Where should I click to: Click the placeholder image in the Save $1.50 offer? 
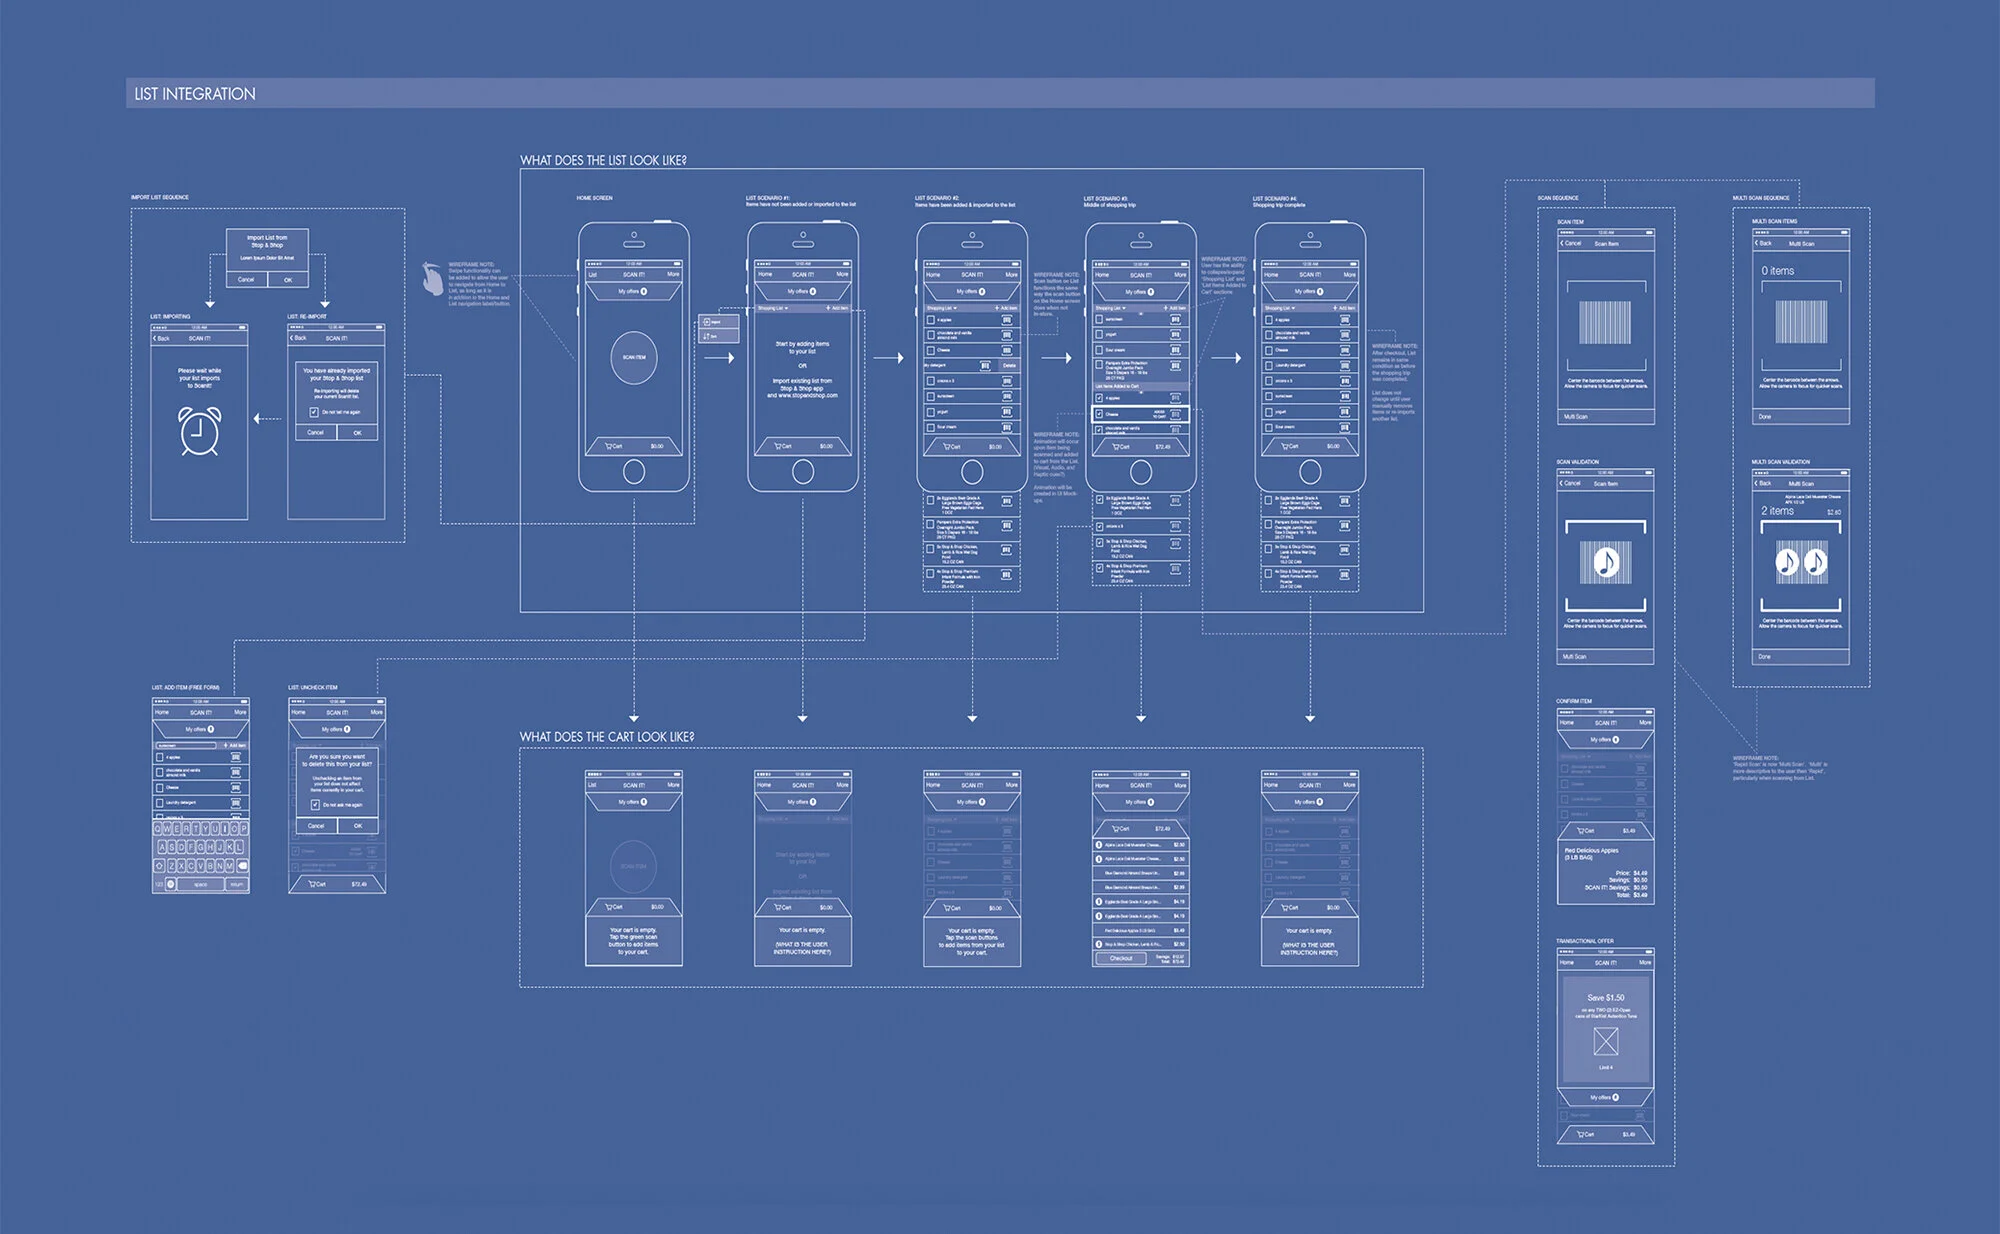(1605, 1042)
